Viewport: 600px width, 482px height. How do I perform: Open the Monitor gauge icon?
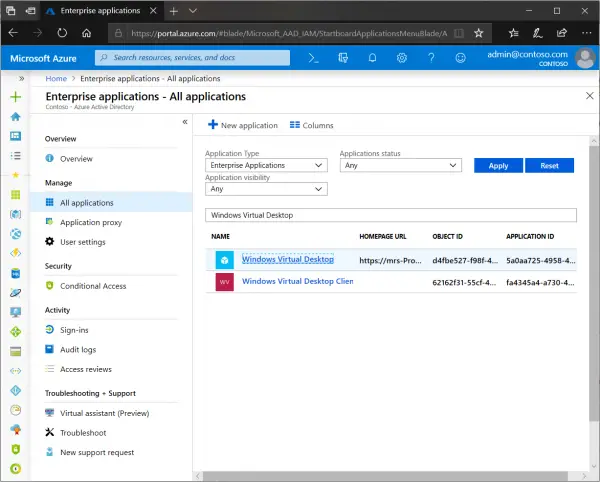click(16, 410)
